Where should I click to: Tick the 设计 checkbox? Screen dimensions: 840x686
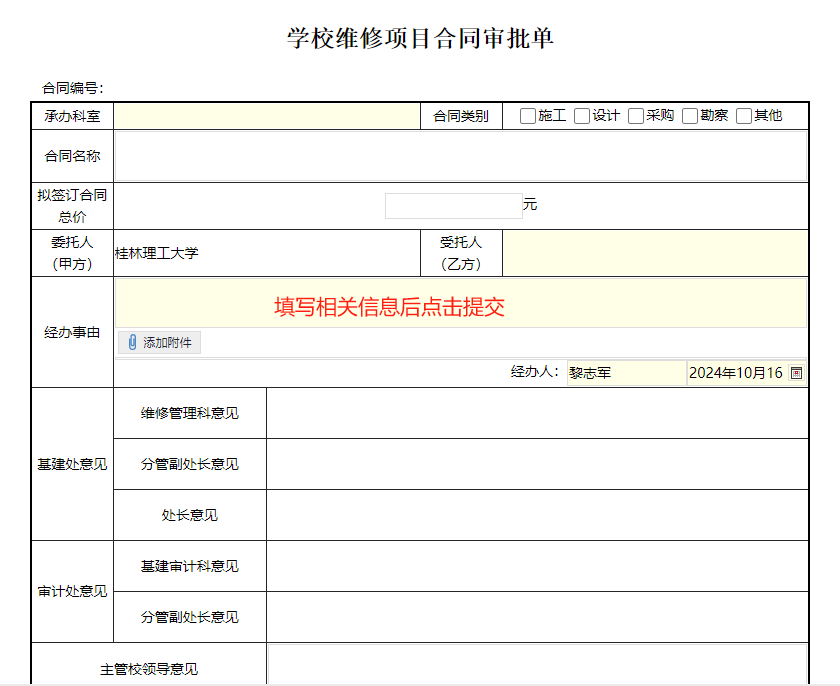click(x=582, y=116)
